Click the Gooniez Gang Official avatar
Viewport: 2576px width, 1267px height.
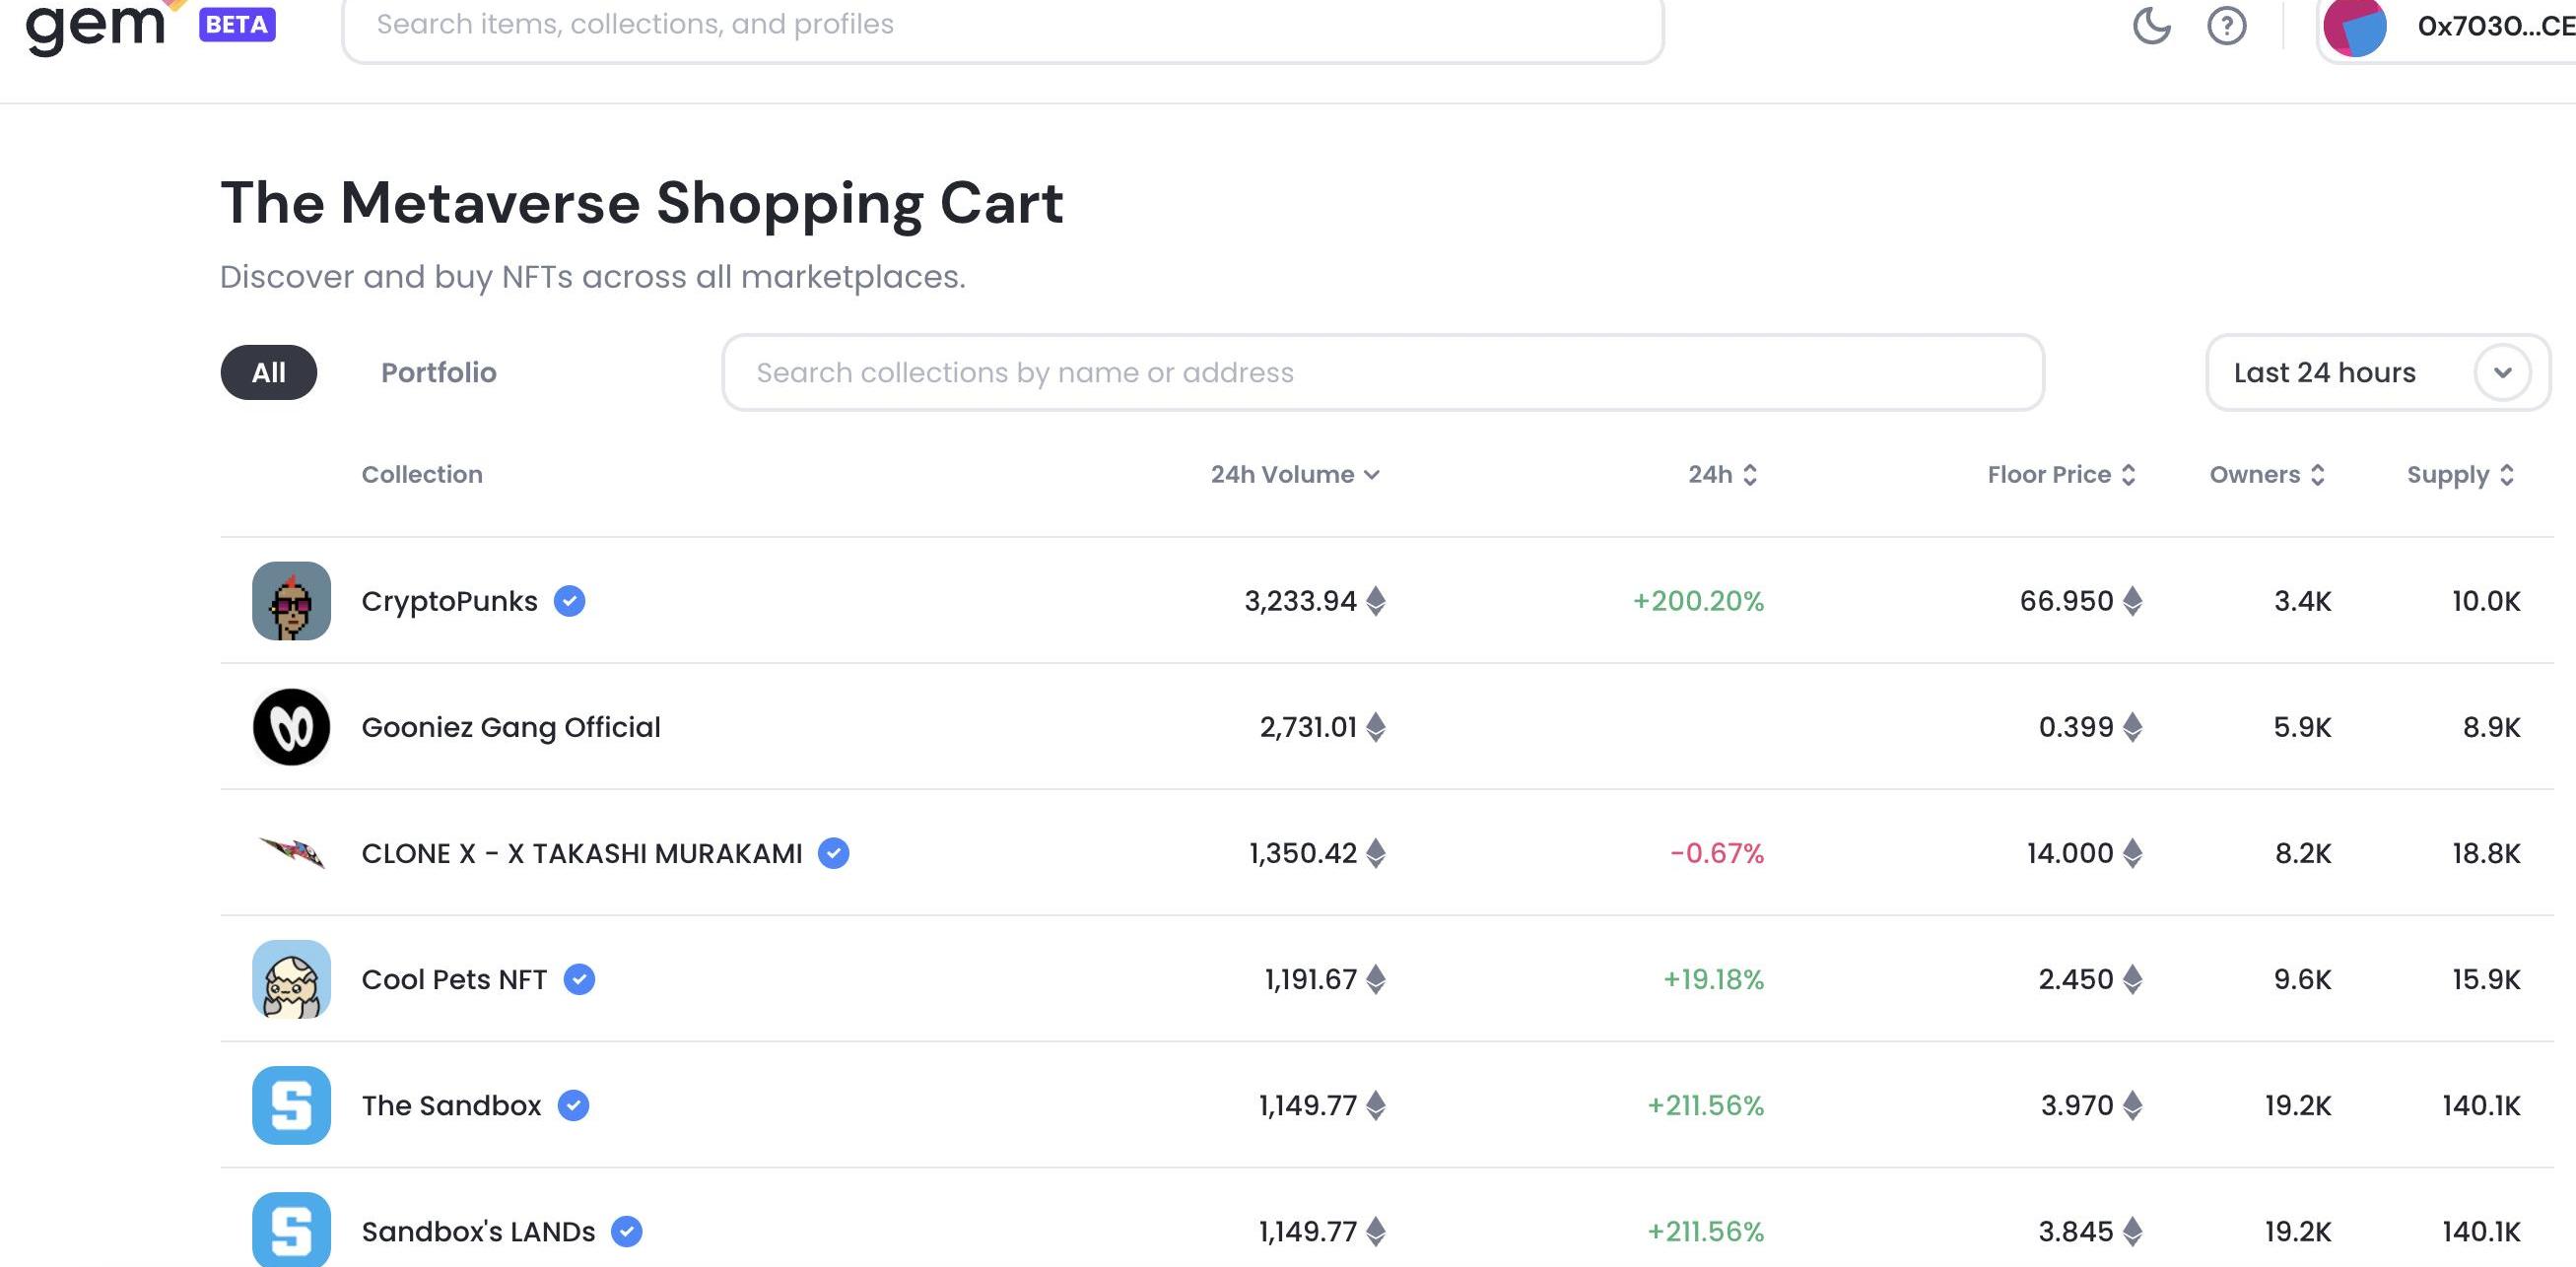[x=291, y=727]
